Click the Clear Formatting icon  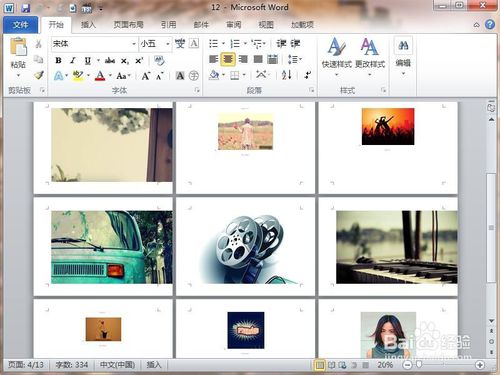coord(159,60)
